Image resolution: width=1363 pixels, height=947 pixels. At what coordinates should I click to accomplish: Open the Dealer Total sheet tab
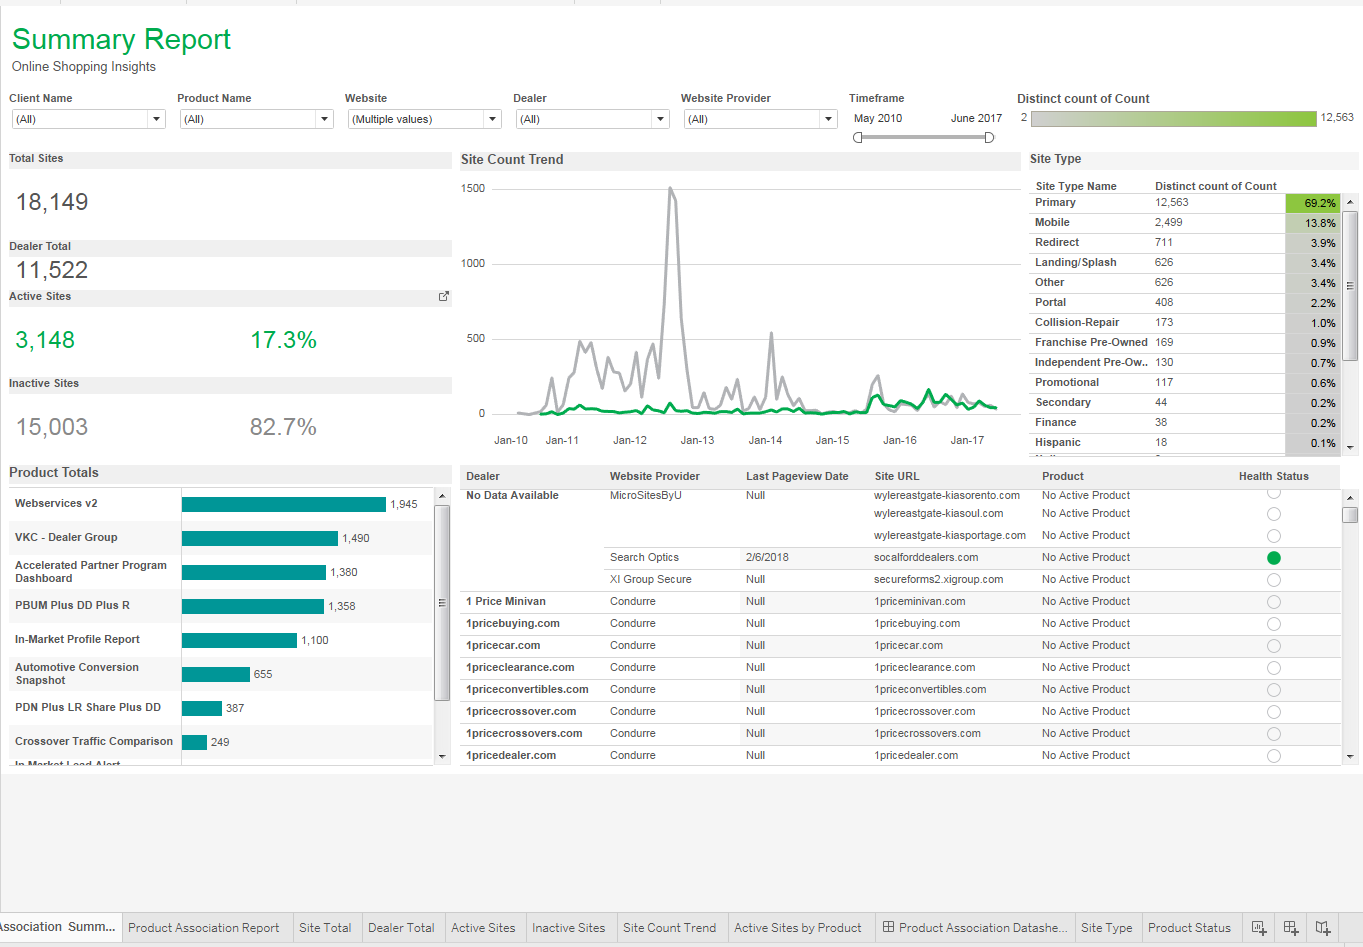(401, 928)
